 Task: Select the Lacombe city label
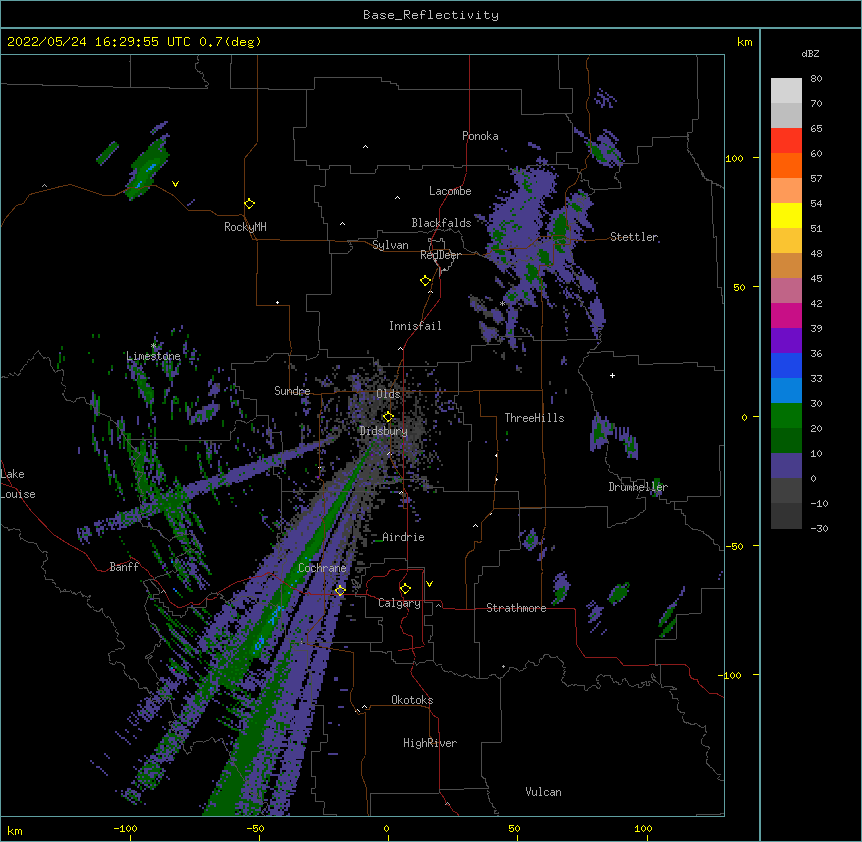pos(450,191)
